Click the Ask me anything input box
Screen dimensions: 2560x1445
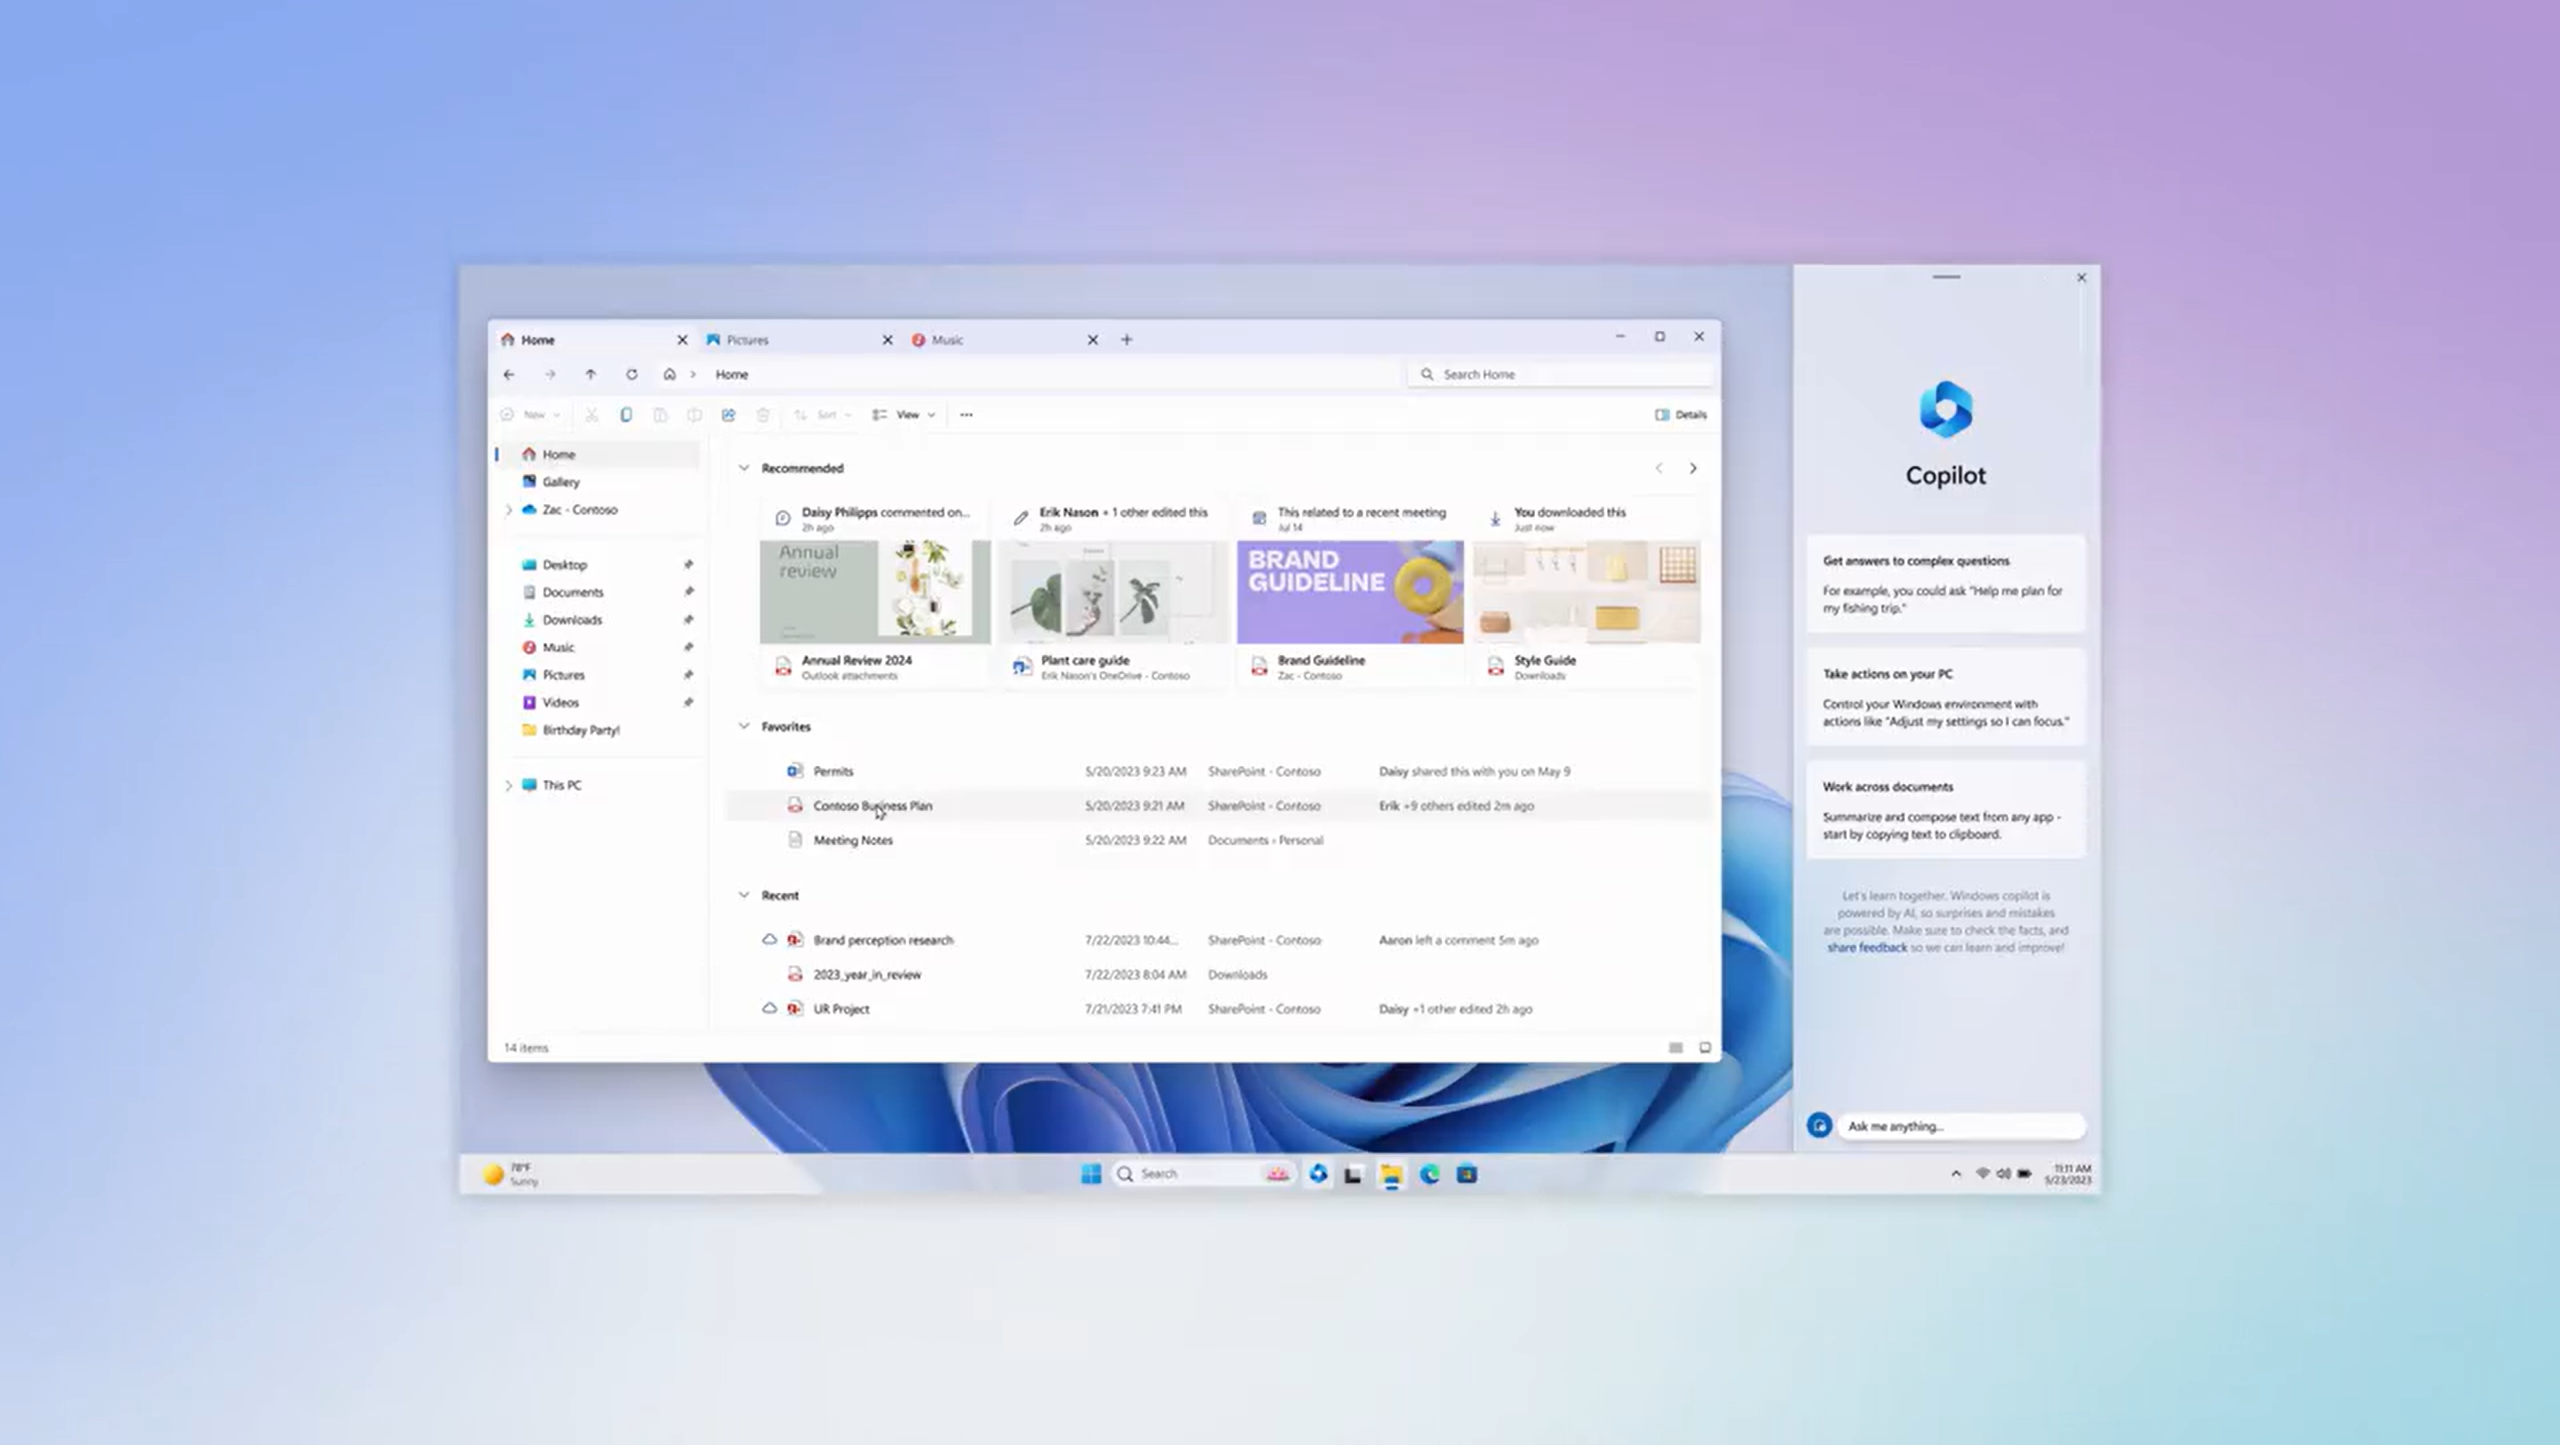pyautogui.click(x=1962, y=1126)
